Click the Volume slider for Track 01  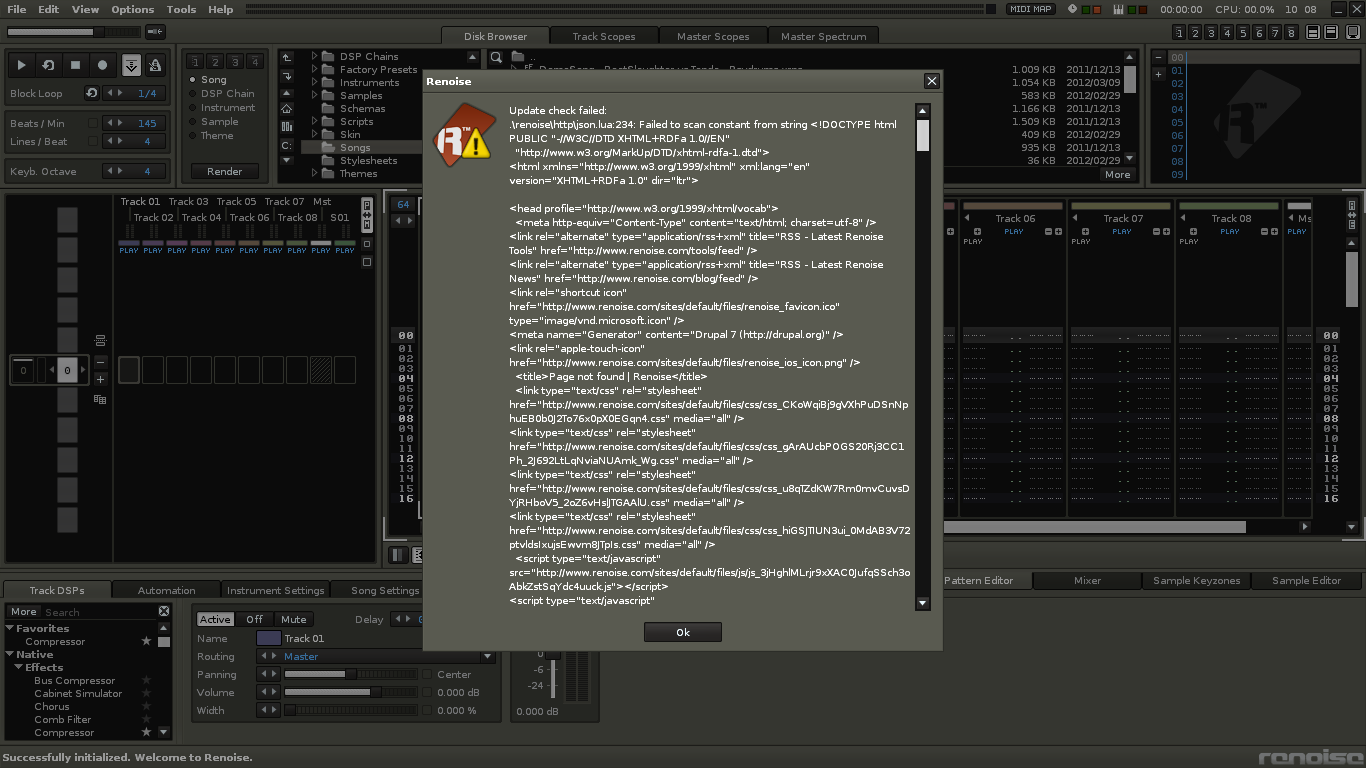(351, 693)
